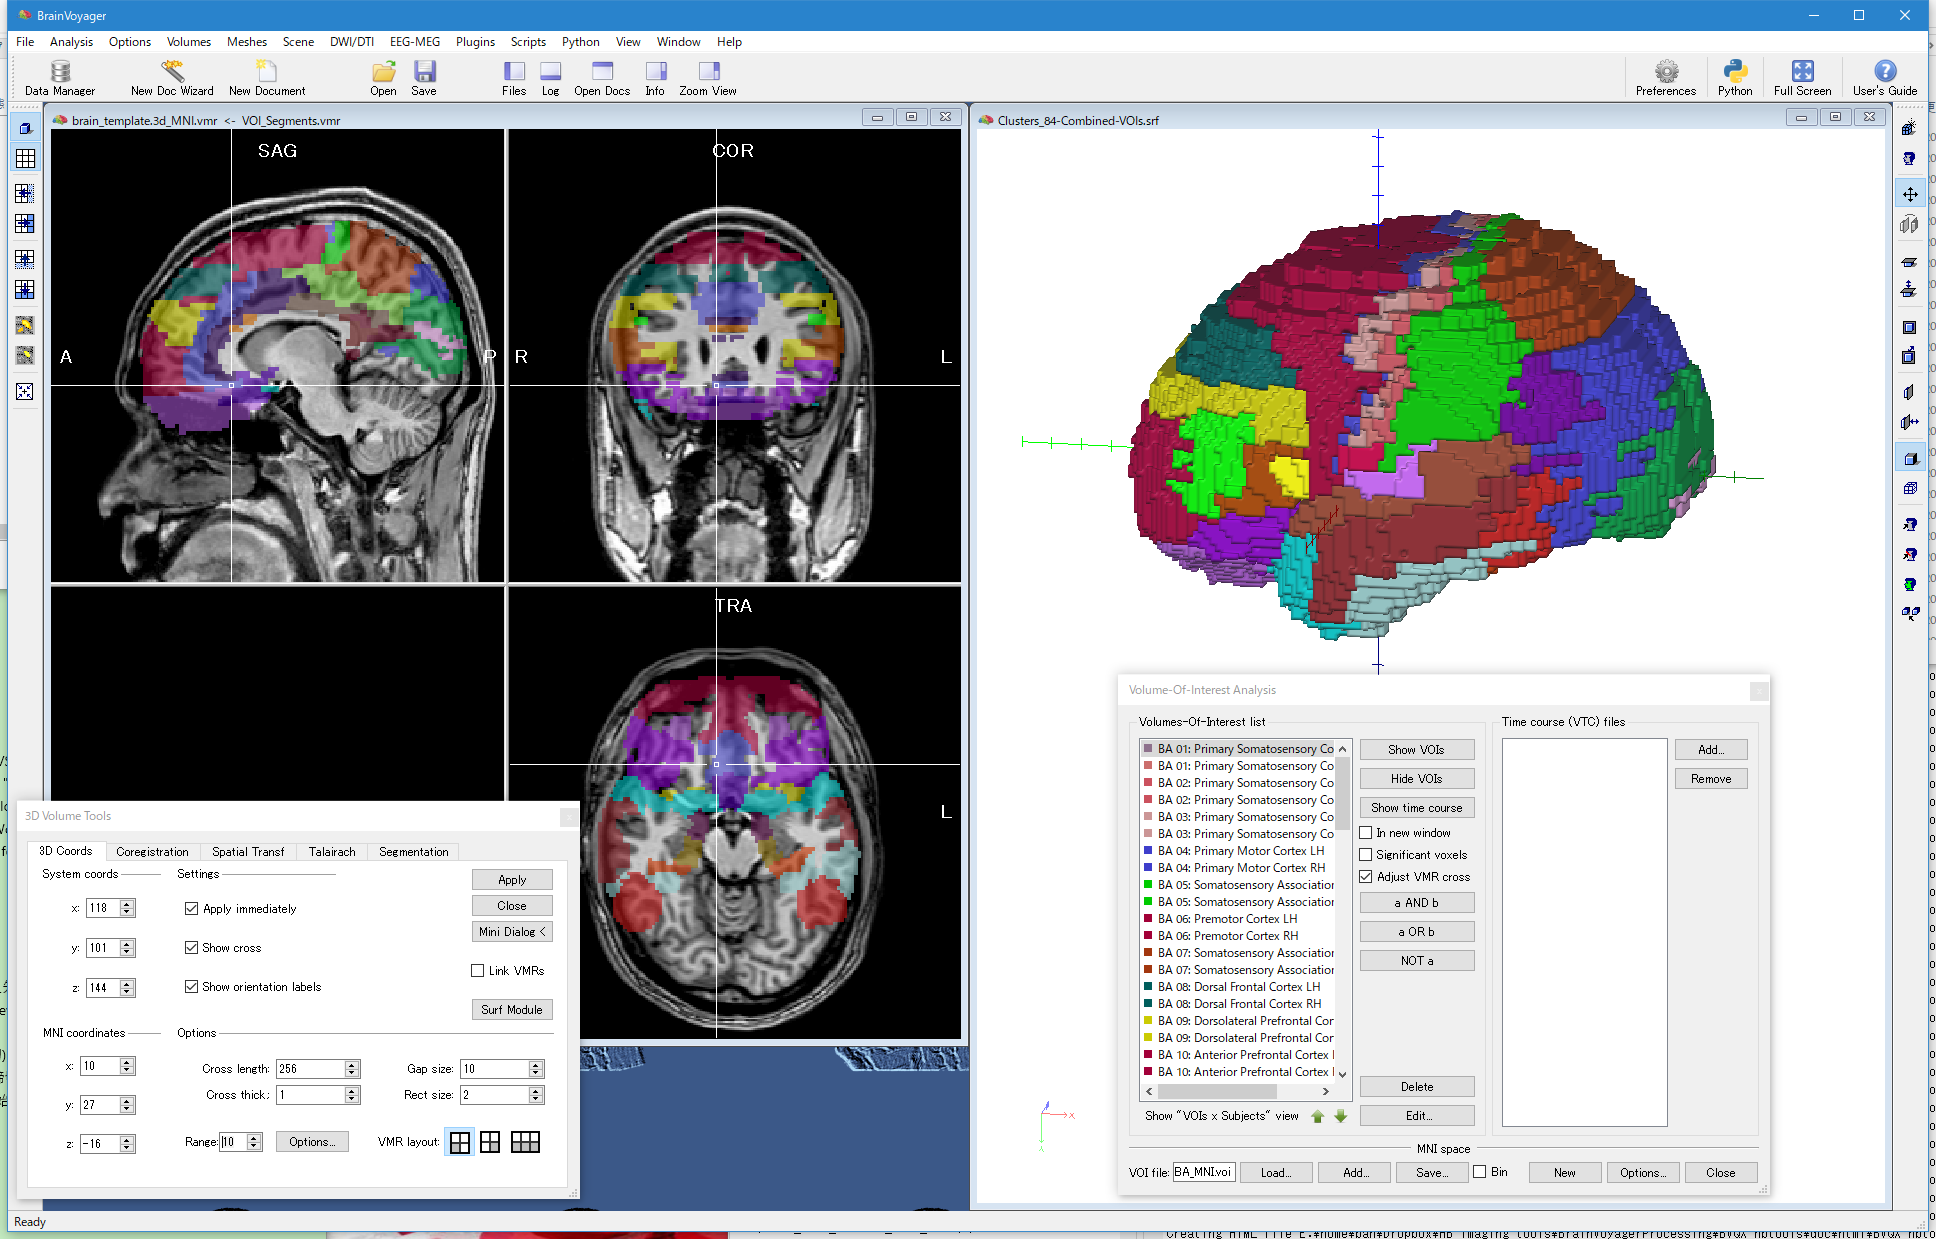The height and width of the screenshot is (1239, 1936).
Task: Adjust MNI coordinates x stepper
Action: [x=127, y=1067]
